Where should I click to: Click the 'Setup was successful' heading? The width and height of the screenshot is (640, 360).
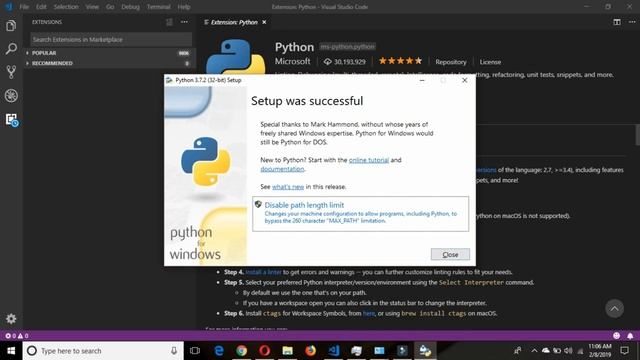pos(307,101)
